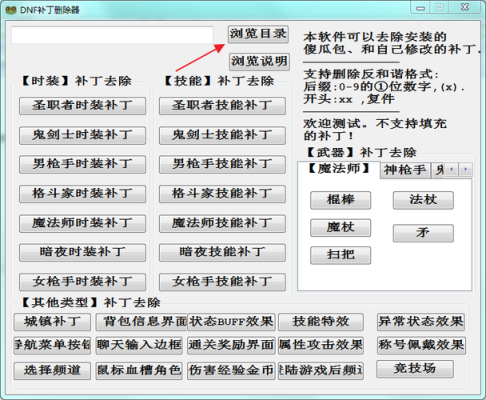Remove 鬼剑士时装补丁

pos(82,135)
